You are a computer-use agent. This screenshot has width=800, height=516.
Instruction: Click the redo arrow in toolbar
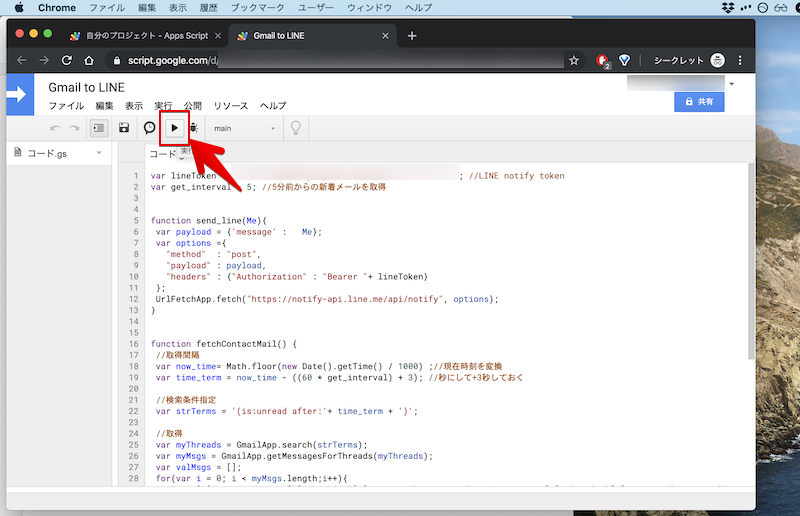[74, 128]
